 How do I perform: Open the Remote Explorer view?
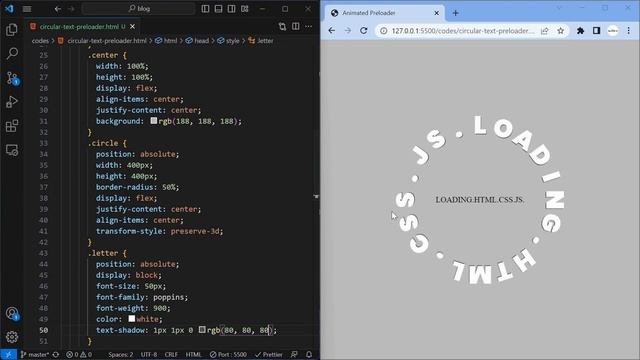pyautogui.click(x=12, y=150)
